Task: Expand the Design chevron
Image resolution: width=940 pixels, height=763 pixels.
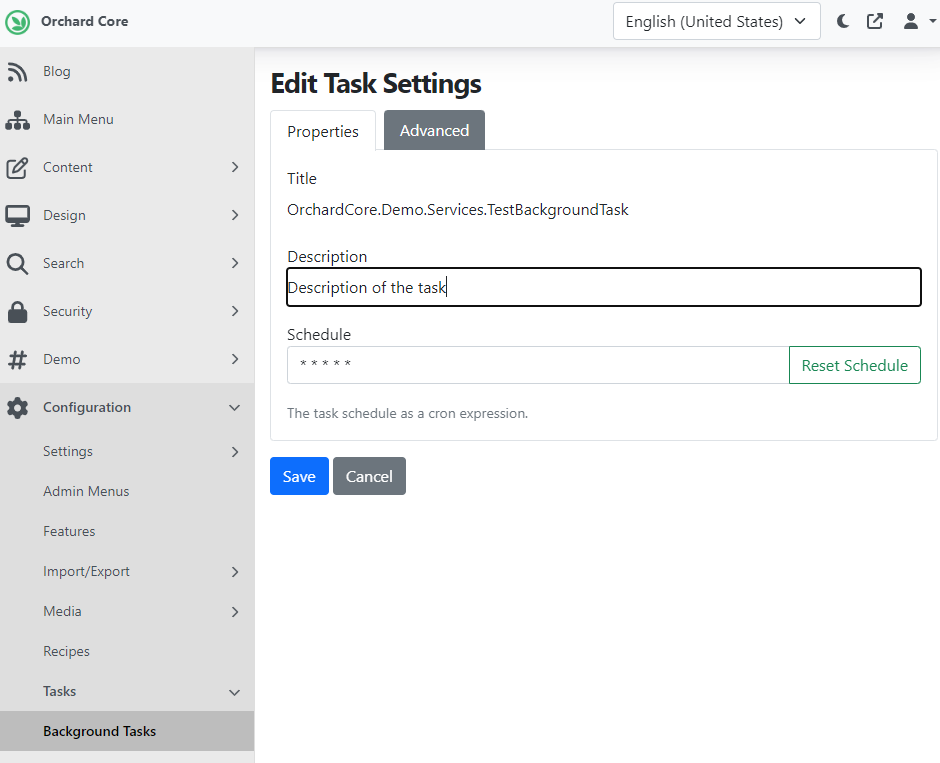Action: coord(235,215)
